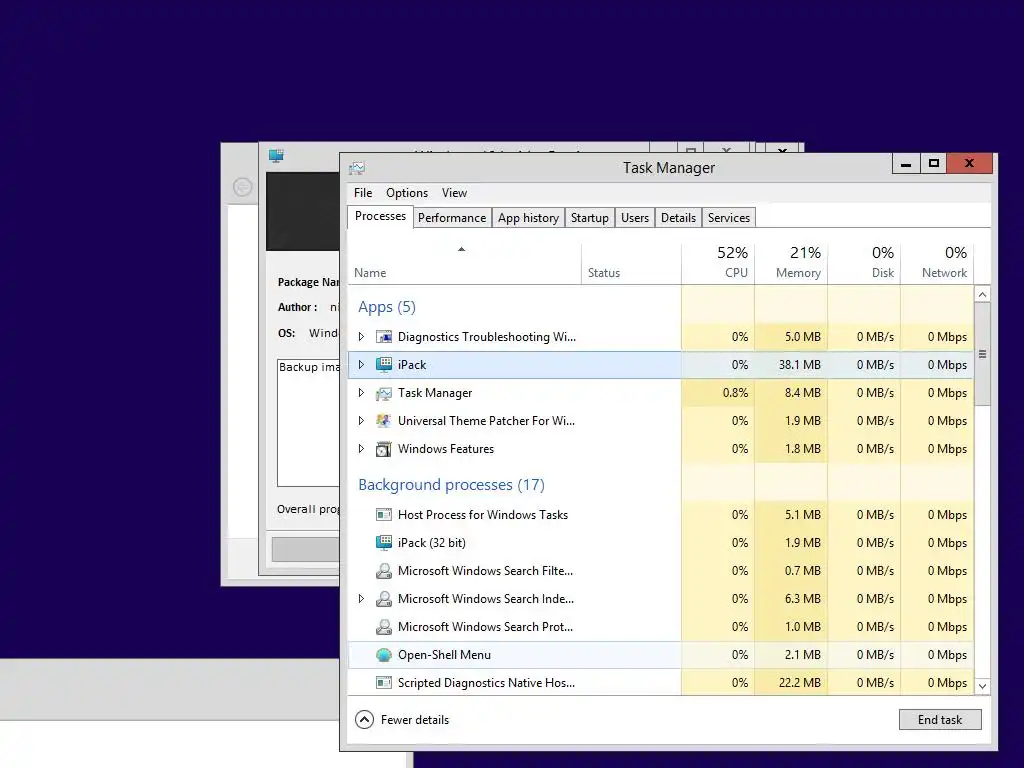
Task: Switch to the Details tab
Action: [x=679, y=218]
